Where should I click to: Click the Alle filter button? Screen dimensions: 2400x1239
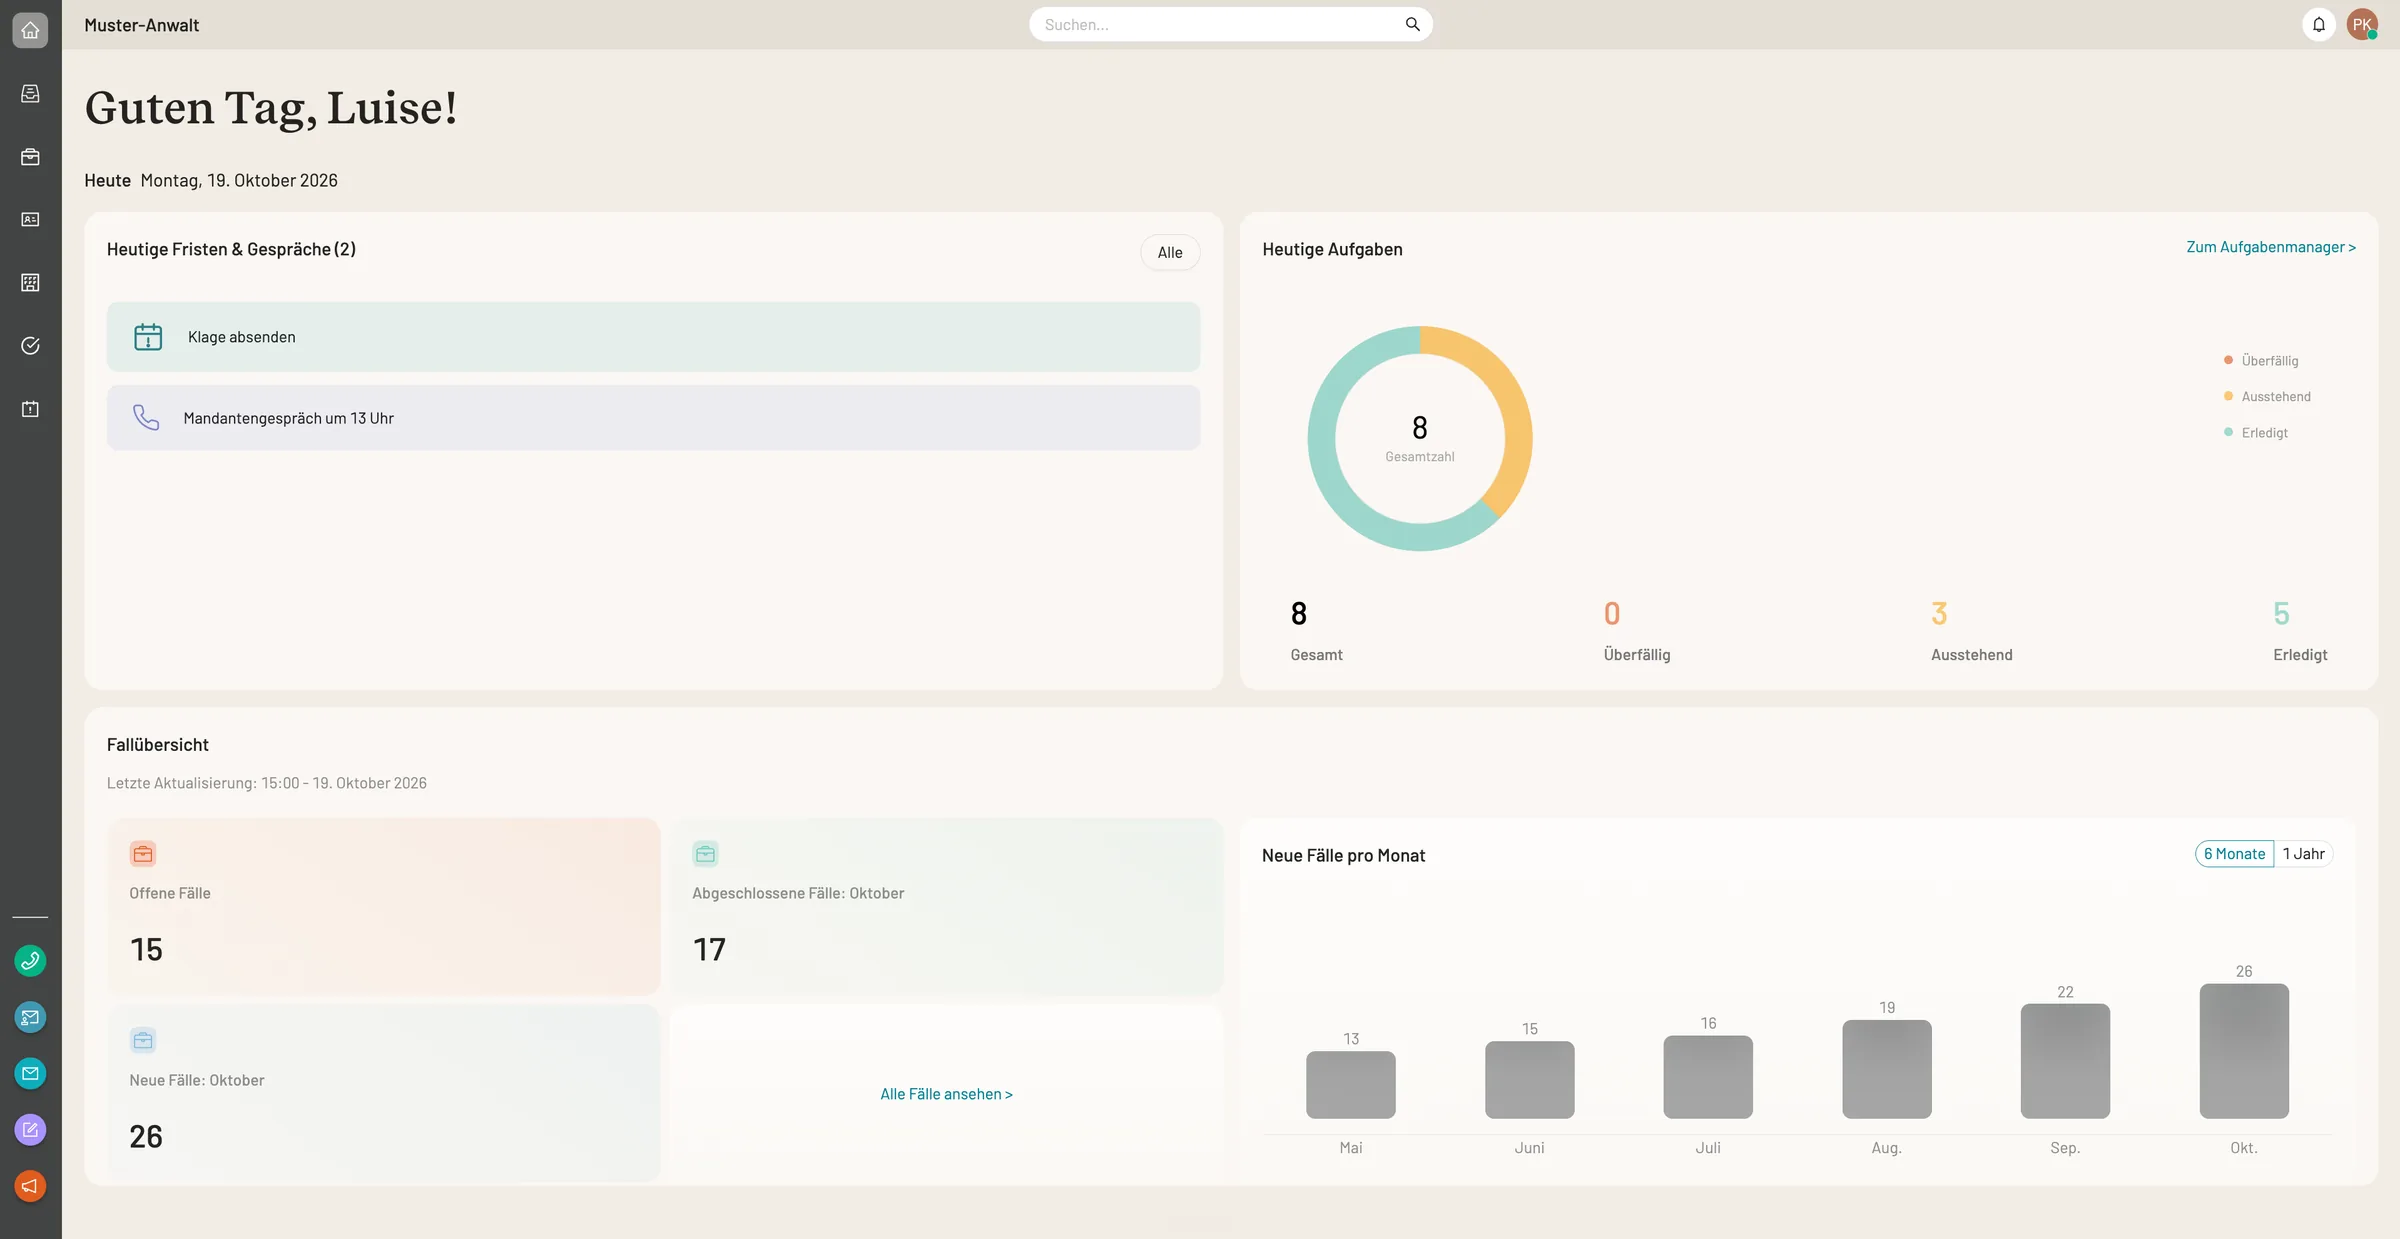click(x=1170, y=252)
